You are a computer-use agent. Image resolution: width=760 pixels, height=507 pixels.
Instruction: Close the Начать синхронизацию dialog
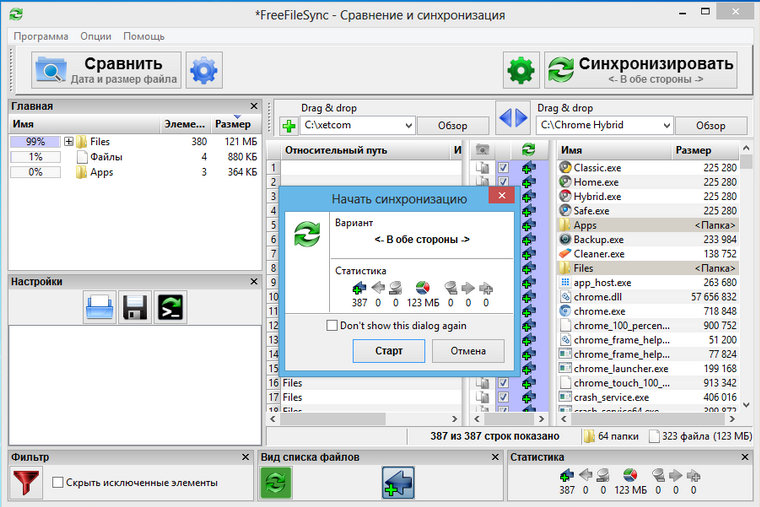pyautogui.click(x=502, y=195)
